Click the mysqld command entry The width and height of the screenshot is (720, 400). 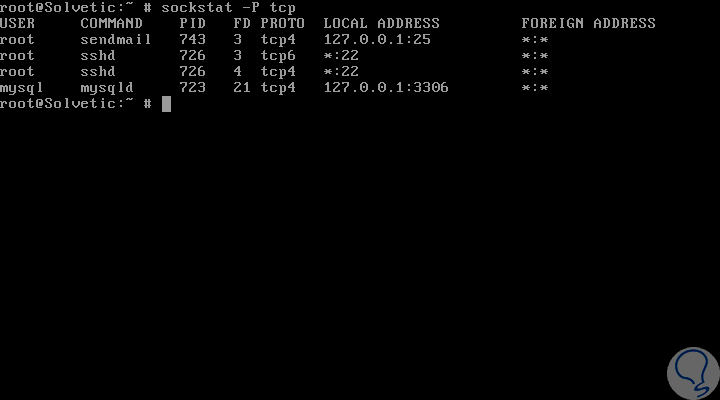[x=107, y=88]
